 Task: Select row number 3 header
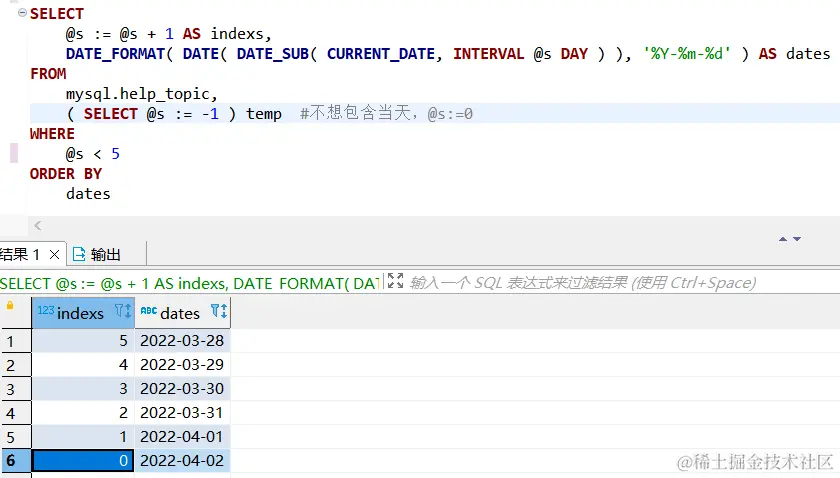click(16, 389)
